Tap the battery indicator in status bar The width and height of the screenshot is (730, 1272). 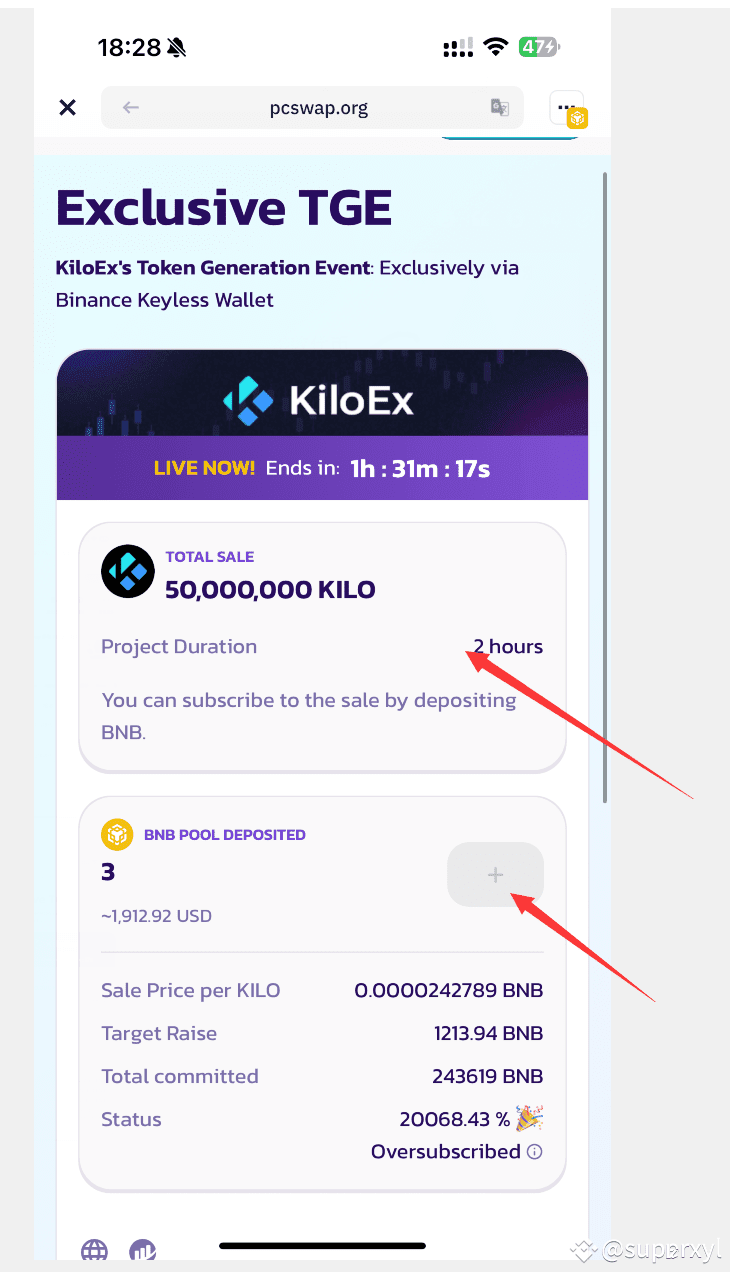(x=540, y=46)
